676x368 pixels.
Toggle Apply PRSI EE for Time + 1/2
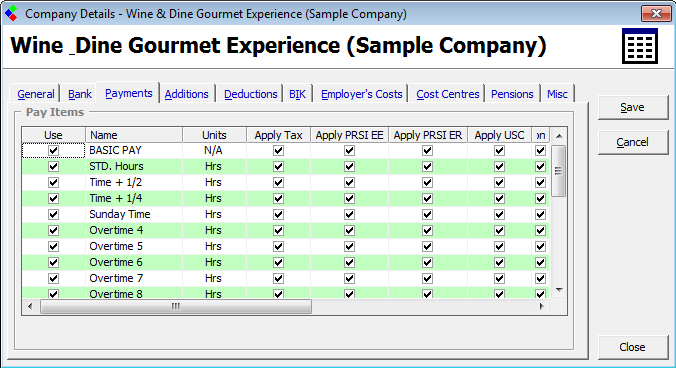coord(349,182)
